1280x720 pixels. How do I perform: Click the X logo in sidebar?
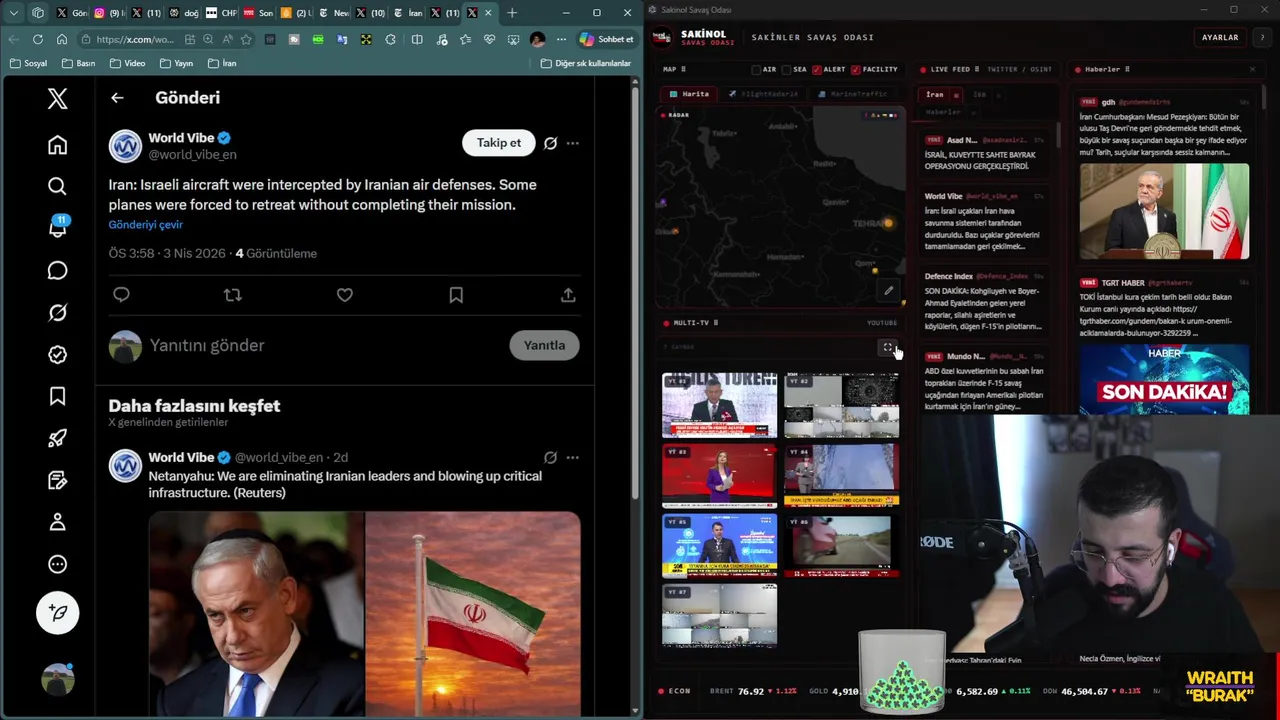pyautogui.click(x=57, y=98)
